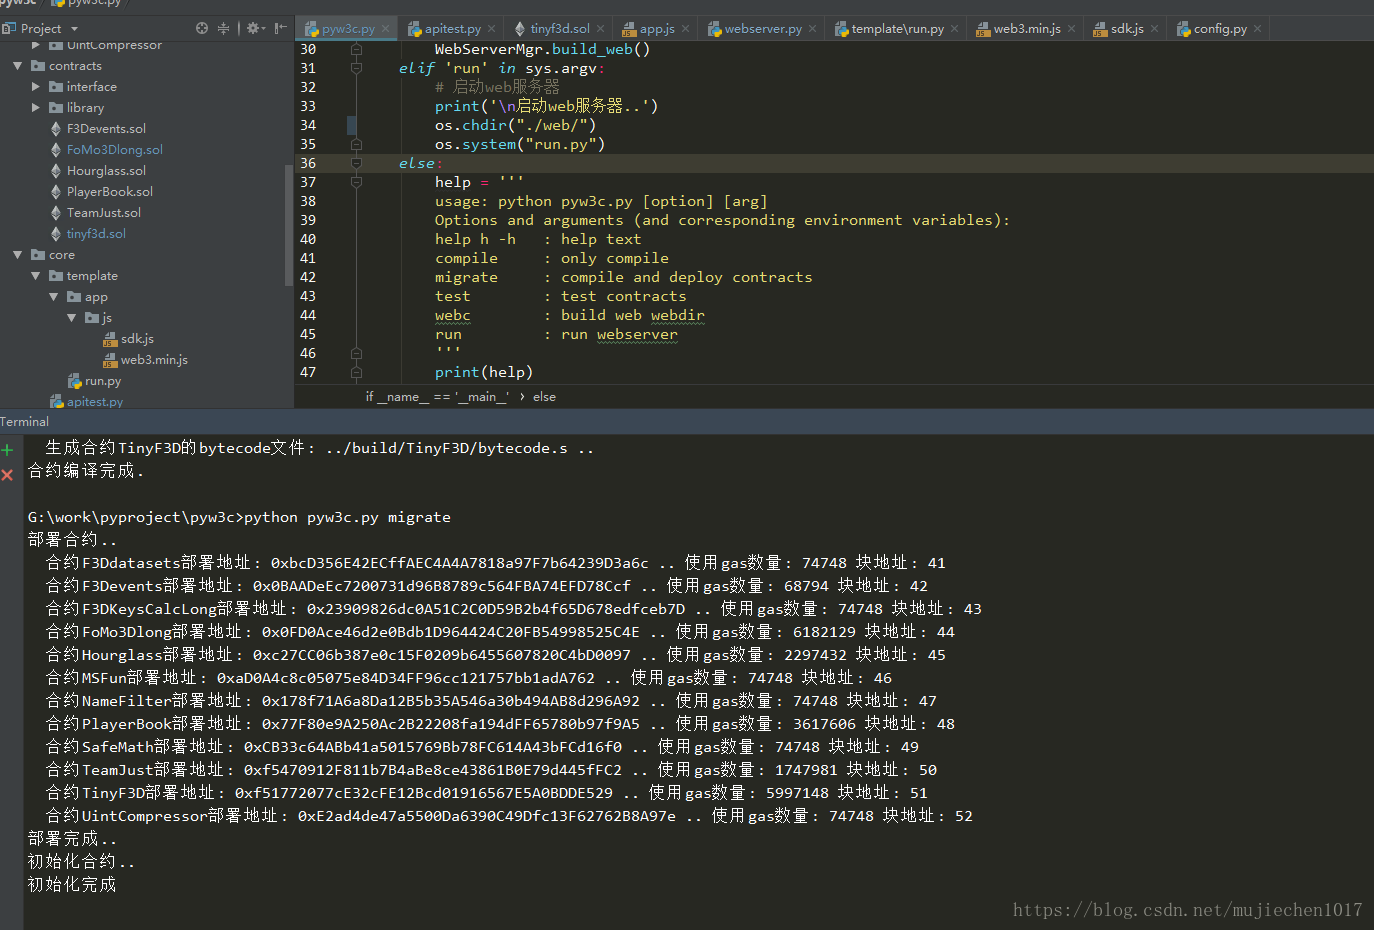
Task: Select Hourglass.sol in the project tree
Action: pos(106,171)
